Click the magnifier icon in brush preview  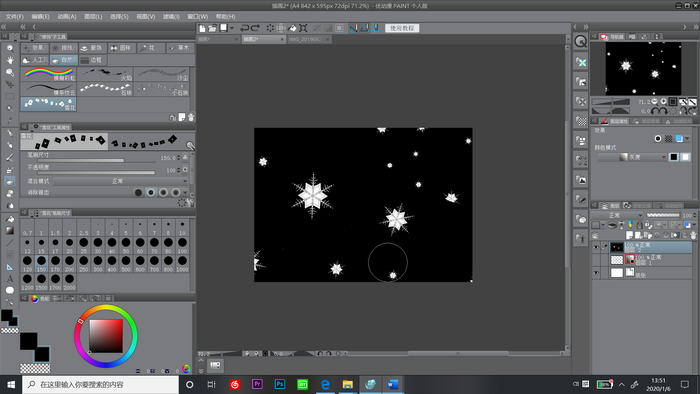190,145
